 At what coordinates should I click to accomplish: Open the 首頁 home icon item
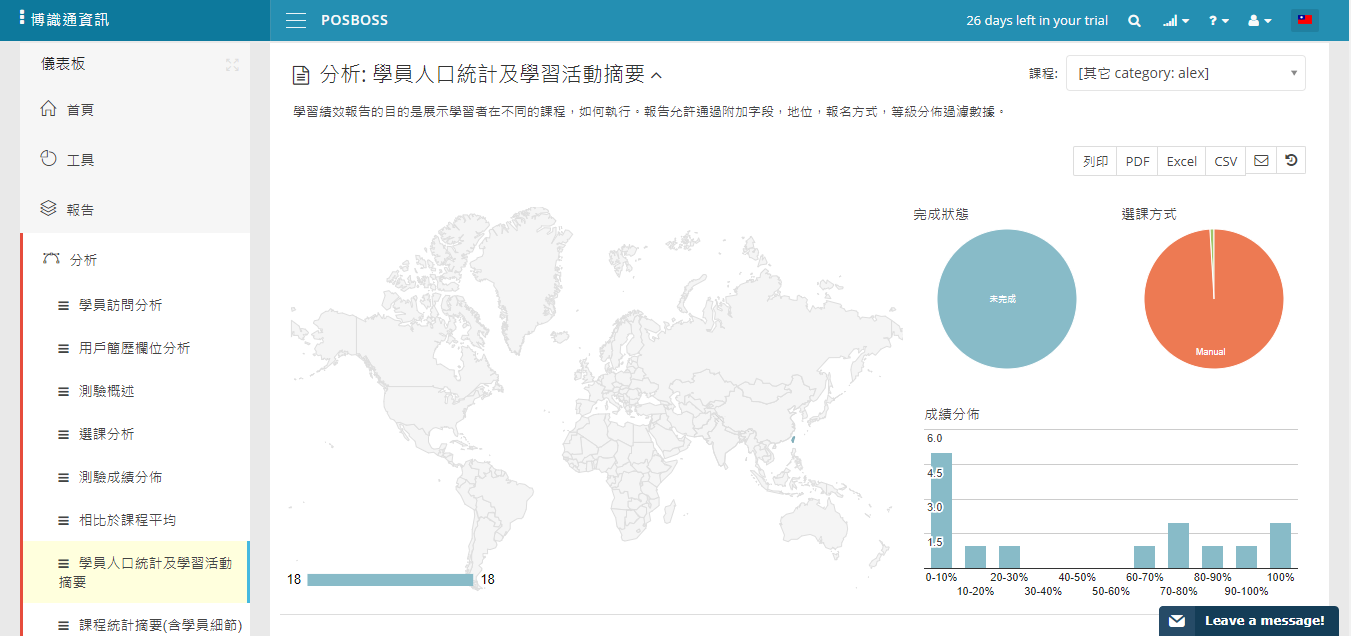(x=80, y=110)
